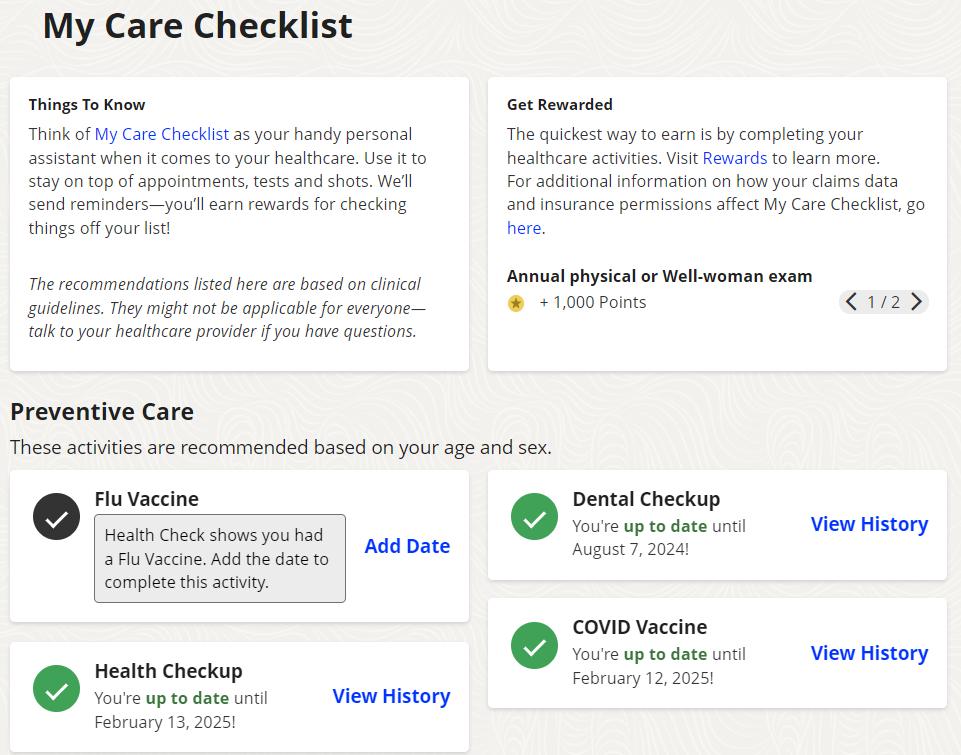Select the green checkmark next to Dental Checkup
Viewport: 961px width, 755px height.
[x=534, y=516]
